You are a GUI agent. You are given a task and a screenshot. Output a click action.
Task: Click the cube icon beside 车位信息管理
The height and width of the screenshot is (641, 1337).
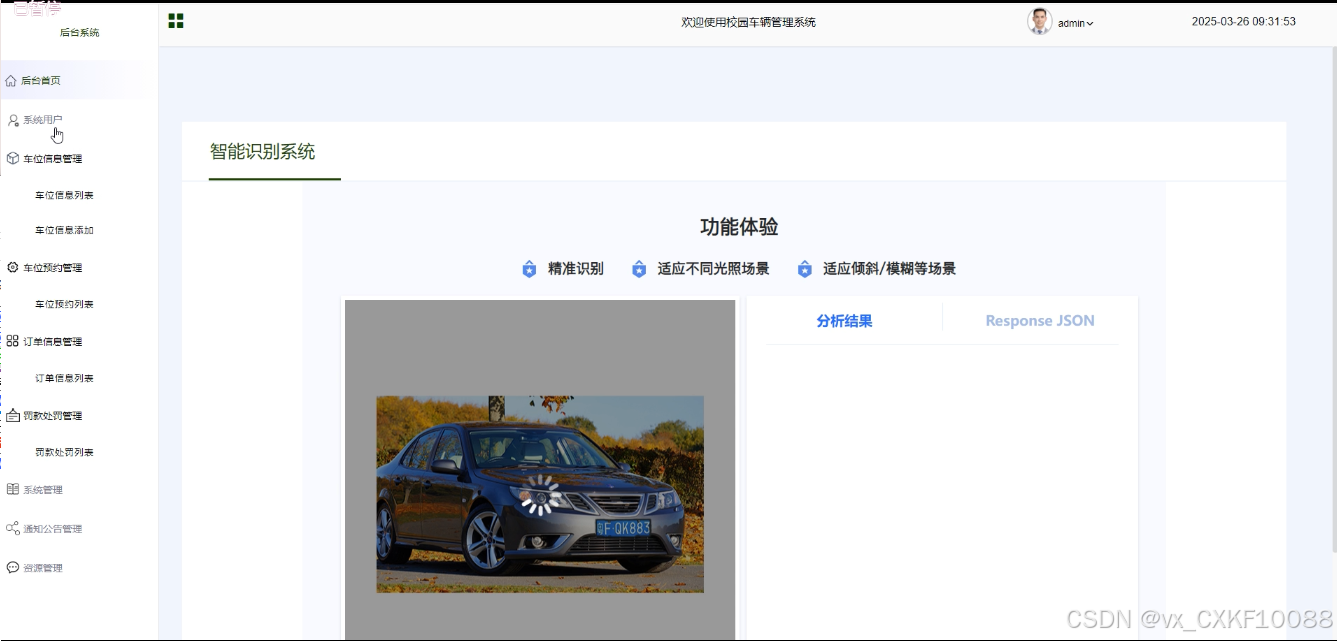coord(12,158)
